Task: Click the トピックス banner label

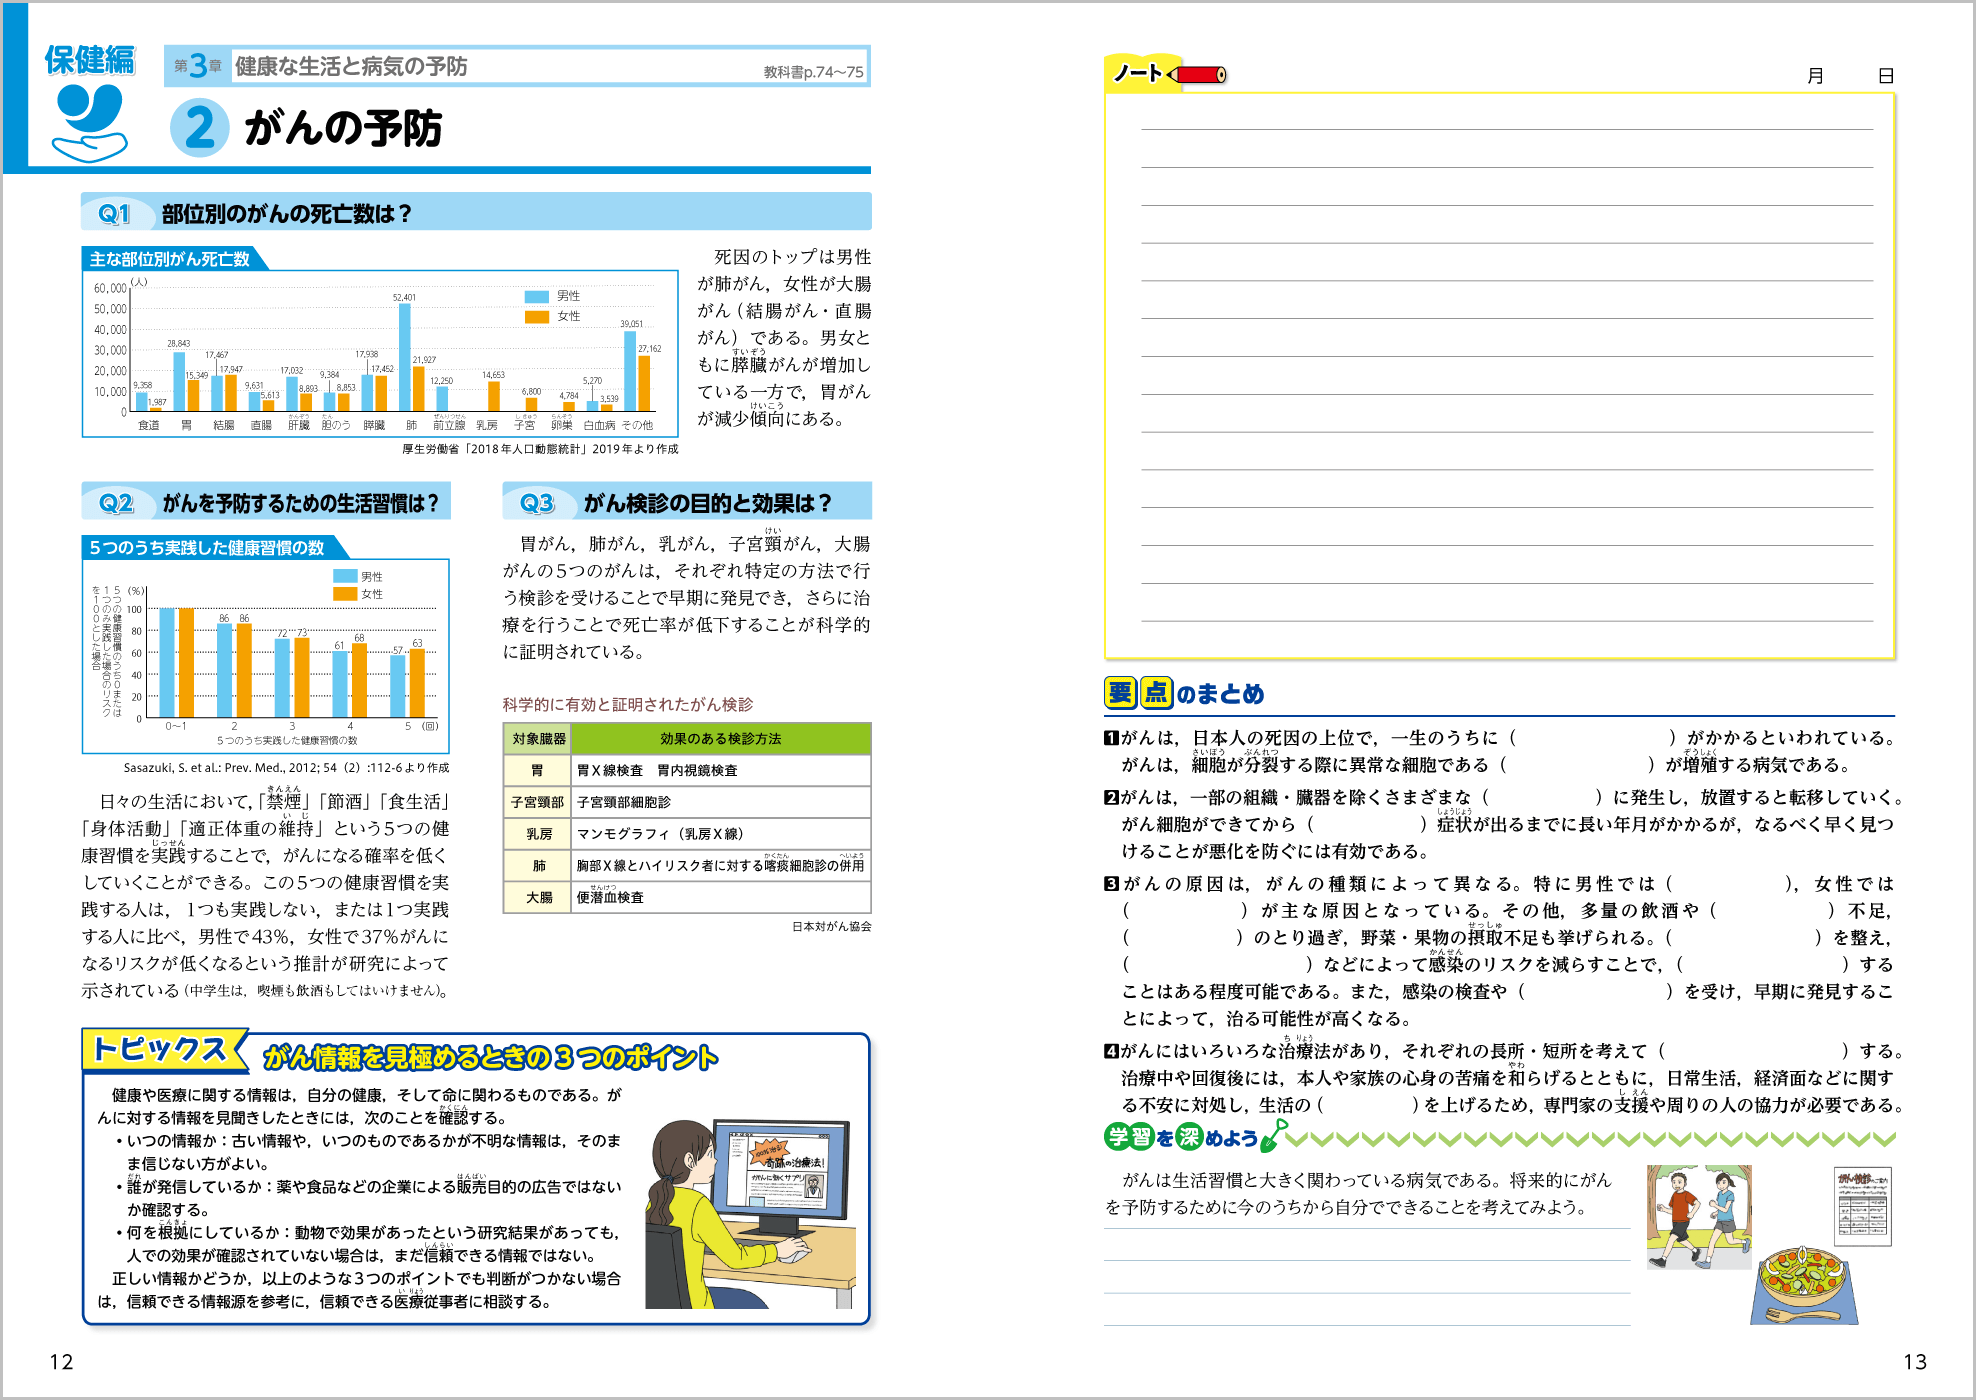Action: point(162,1048)
